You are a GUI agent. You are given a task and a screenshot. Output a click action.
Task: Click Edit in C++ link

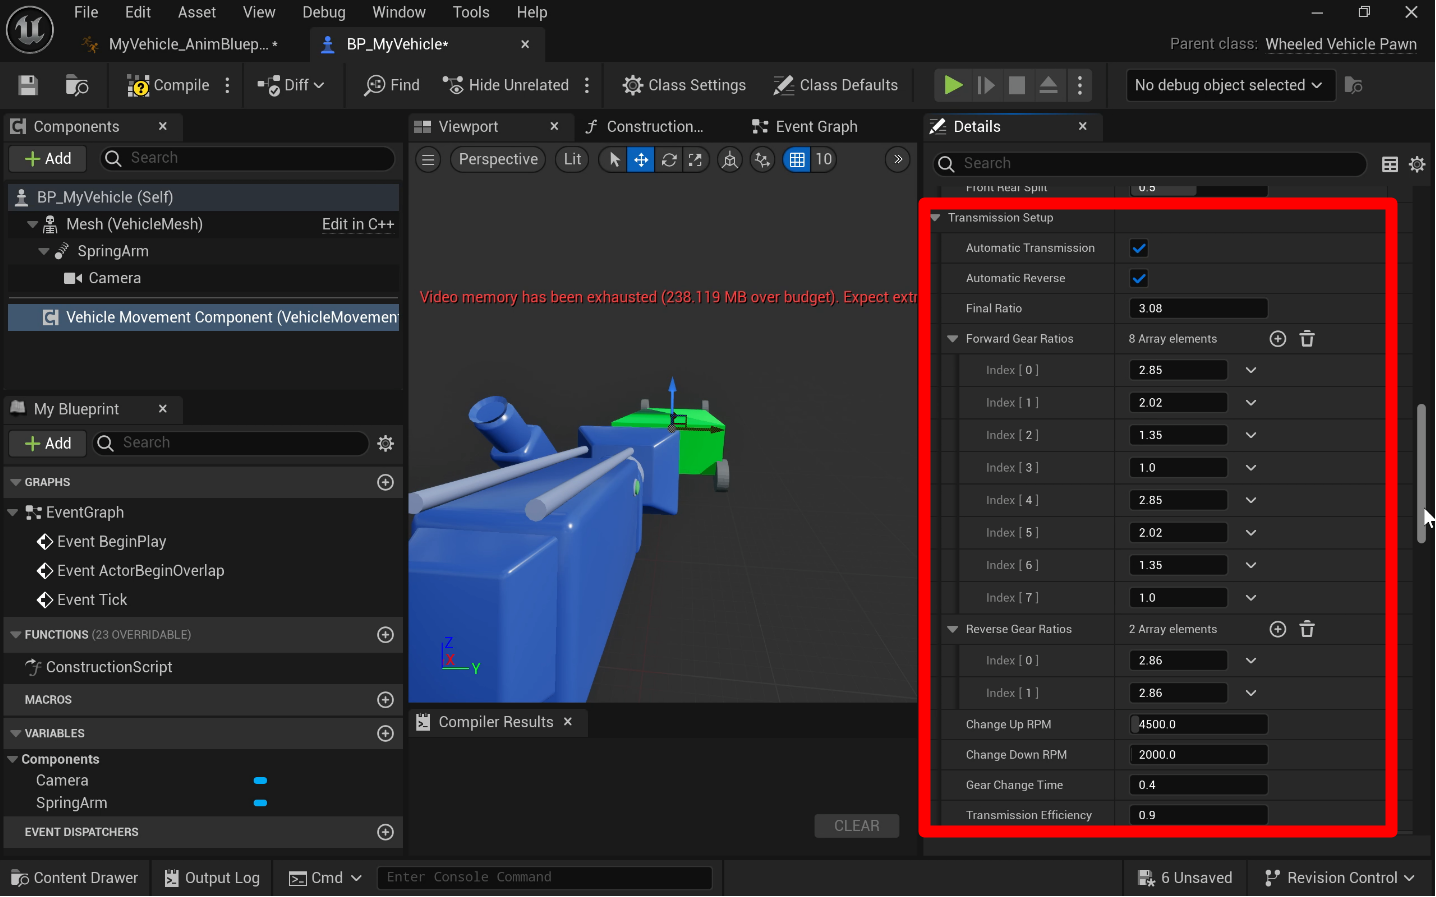[358, 224]
